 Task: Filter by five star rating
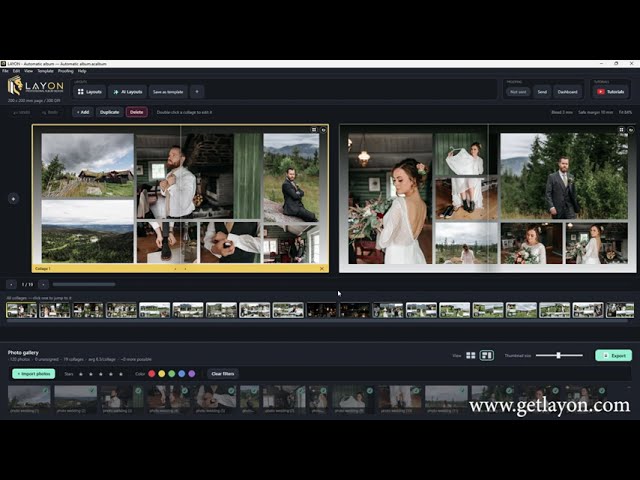tap(120, 374)
